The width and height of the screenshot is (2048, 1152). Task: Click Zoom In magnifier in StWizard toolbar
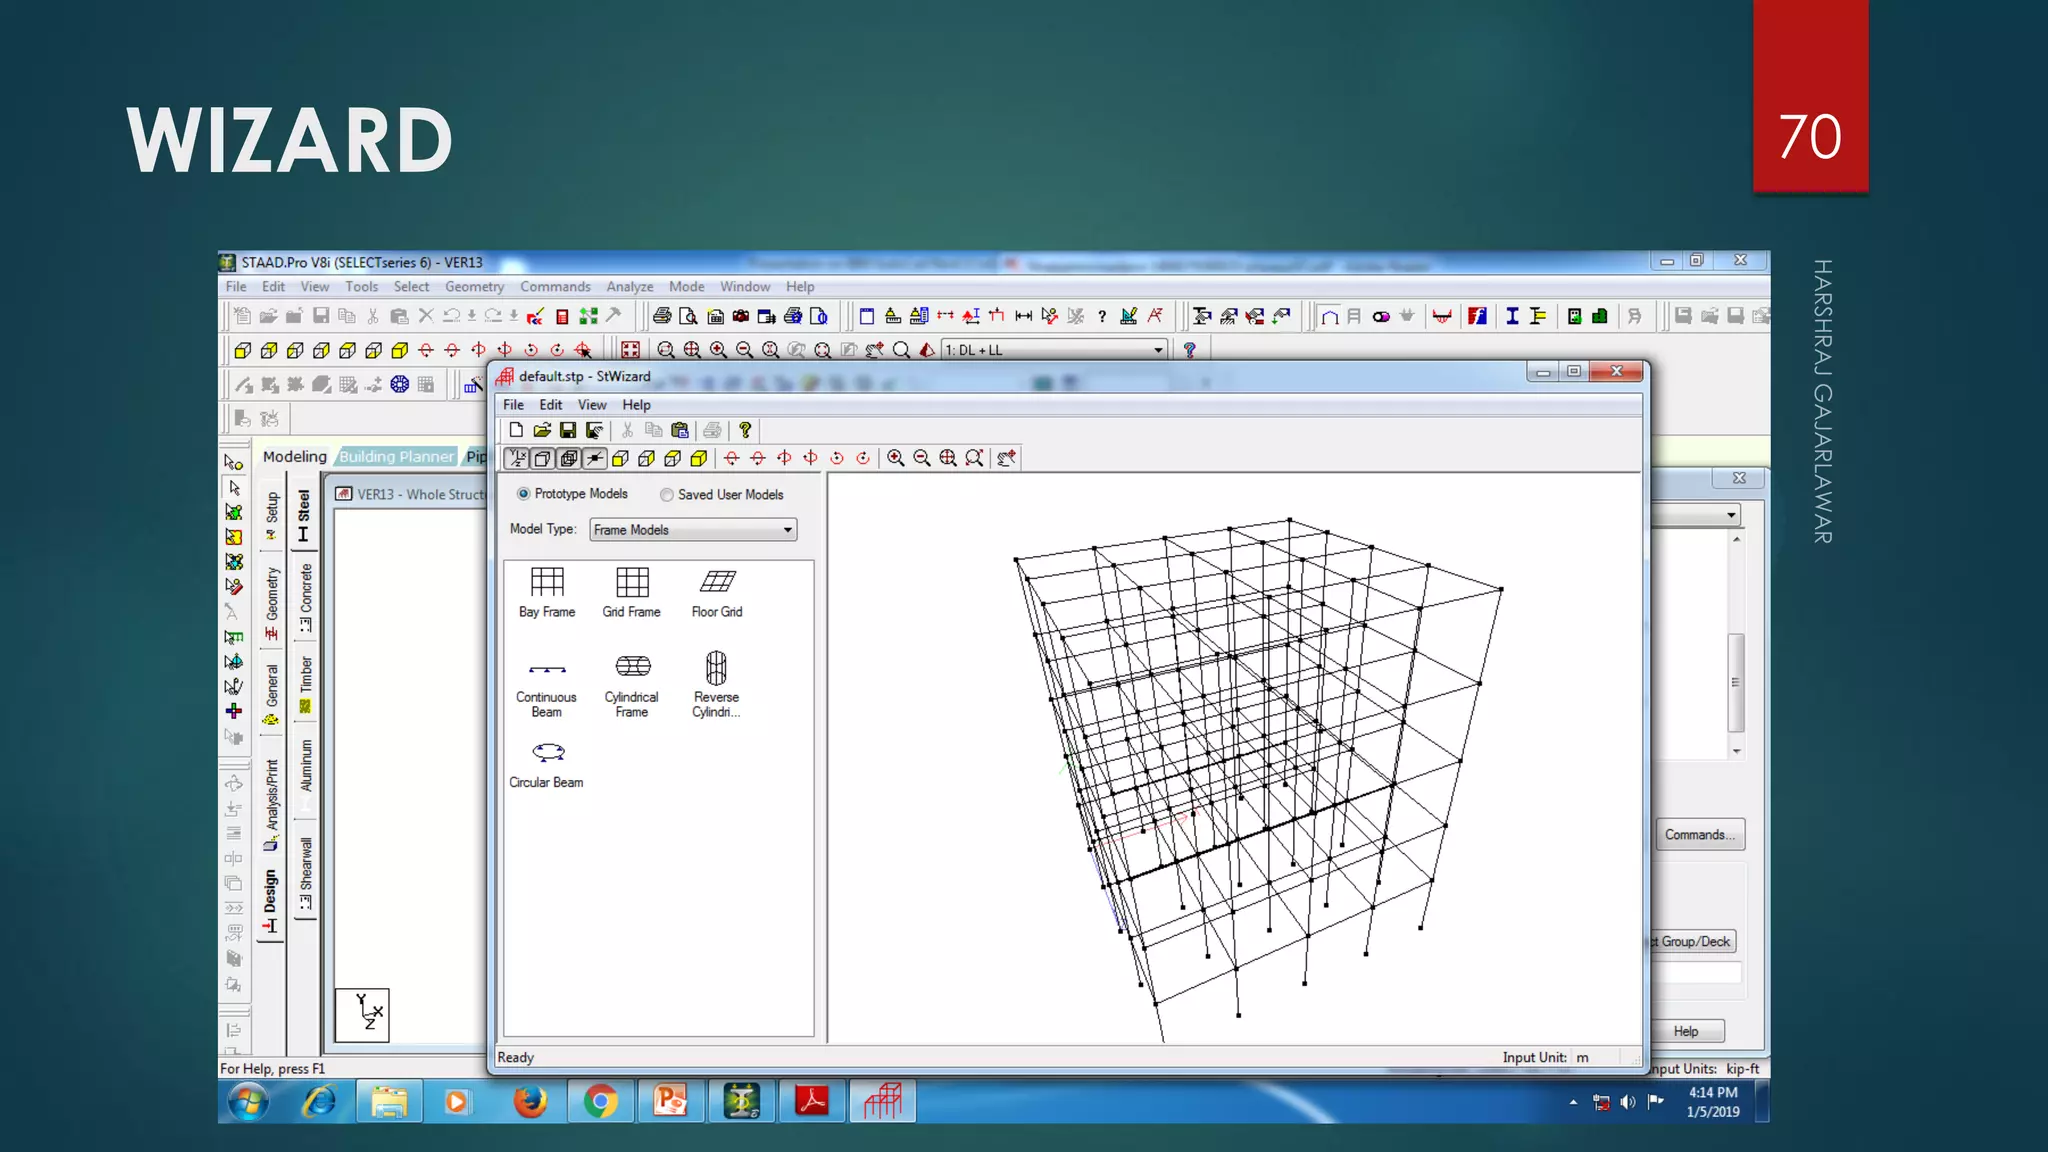(896, 458)
